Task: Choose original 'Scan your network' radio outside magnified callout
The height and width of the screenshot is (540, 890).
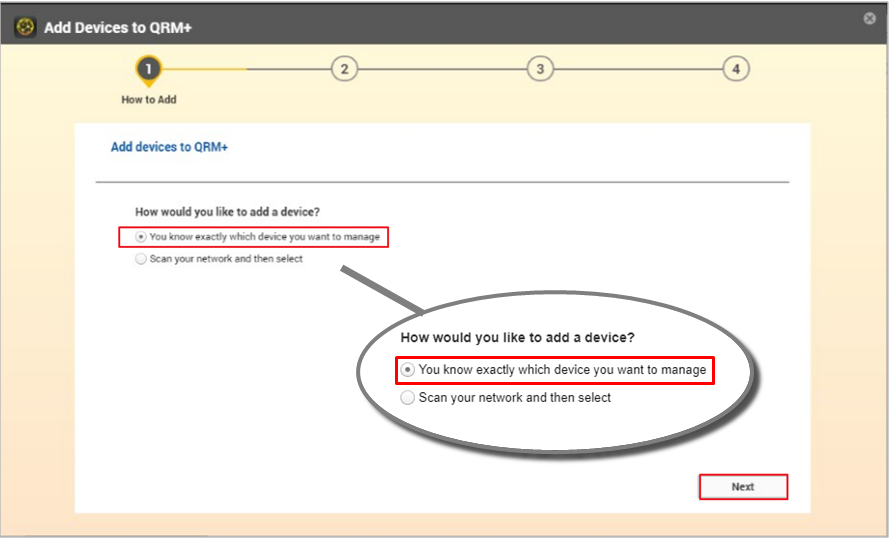Action: click(141, 259)
